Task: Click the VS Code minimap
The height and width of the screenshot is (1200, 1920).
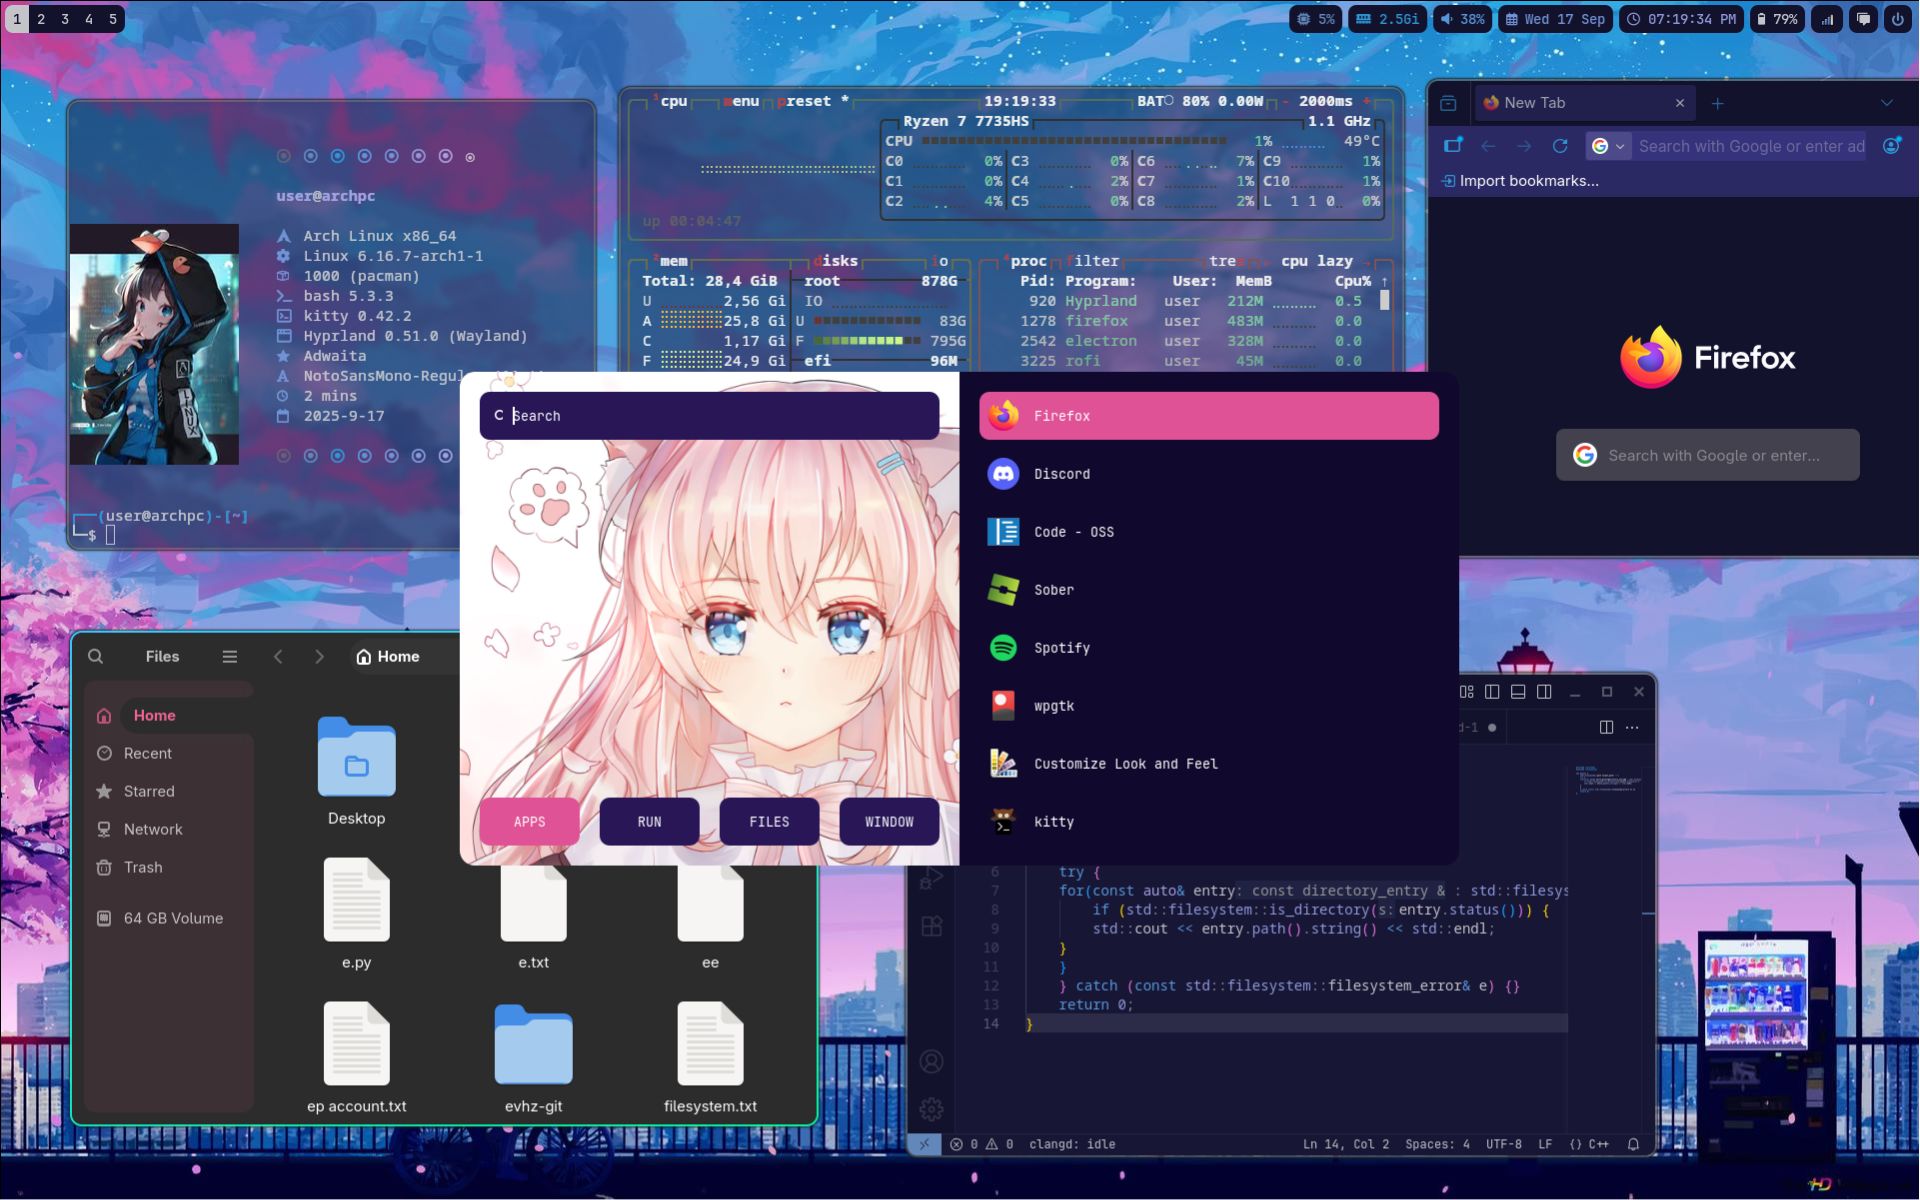Action: 1610,780
